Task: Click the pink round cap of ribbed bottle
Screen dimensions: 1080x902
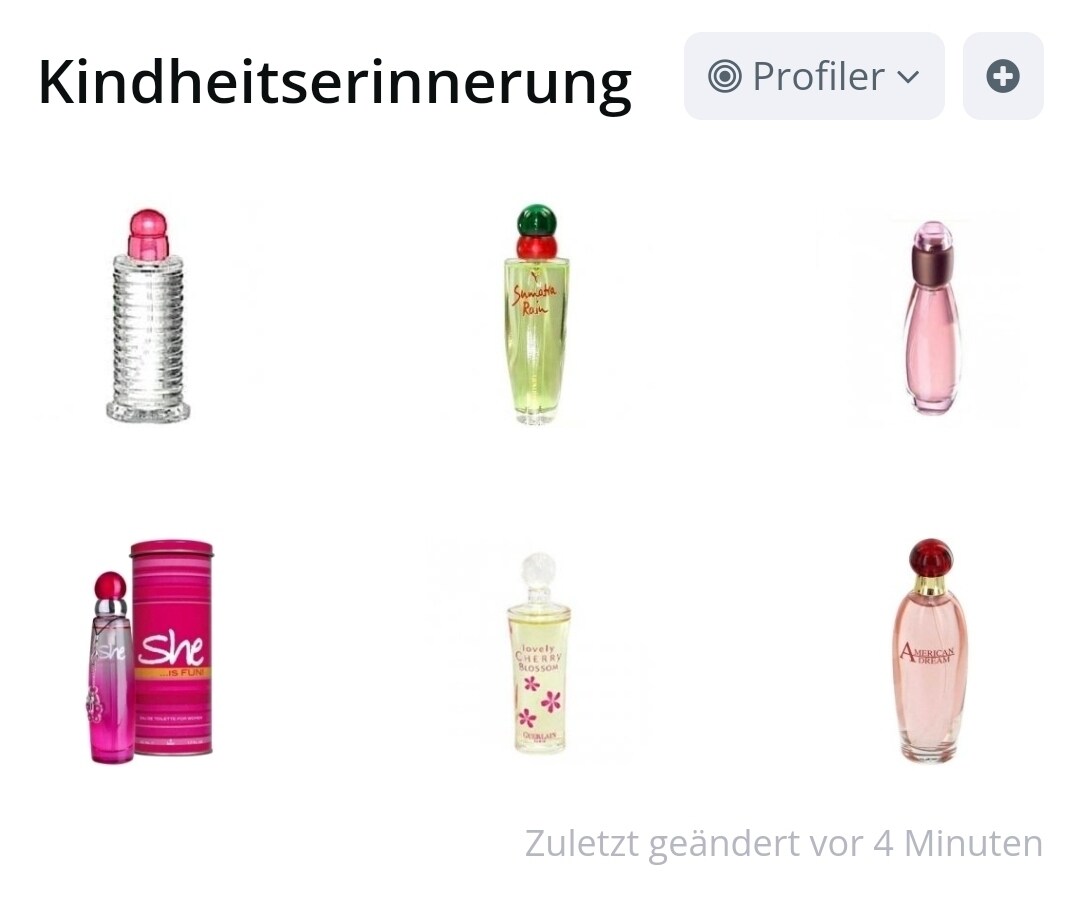Action: (x=147, y=232)
